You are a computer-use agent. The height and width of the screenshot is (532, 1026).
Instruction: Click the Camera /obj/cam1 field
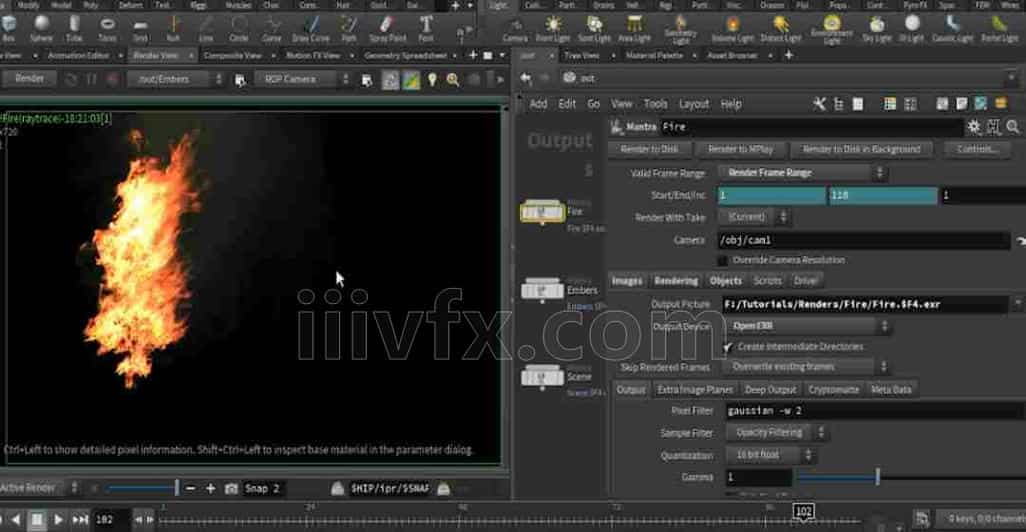pyautogui.click(x=864, y=240)
